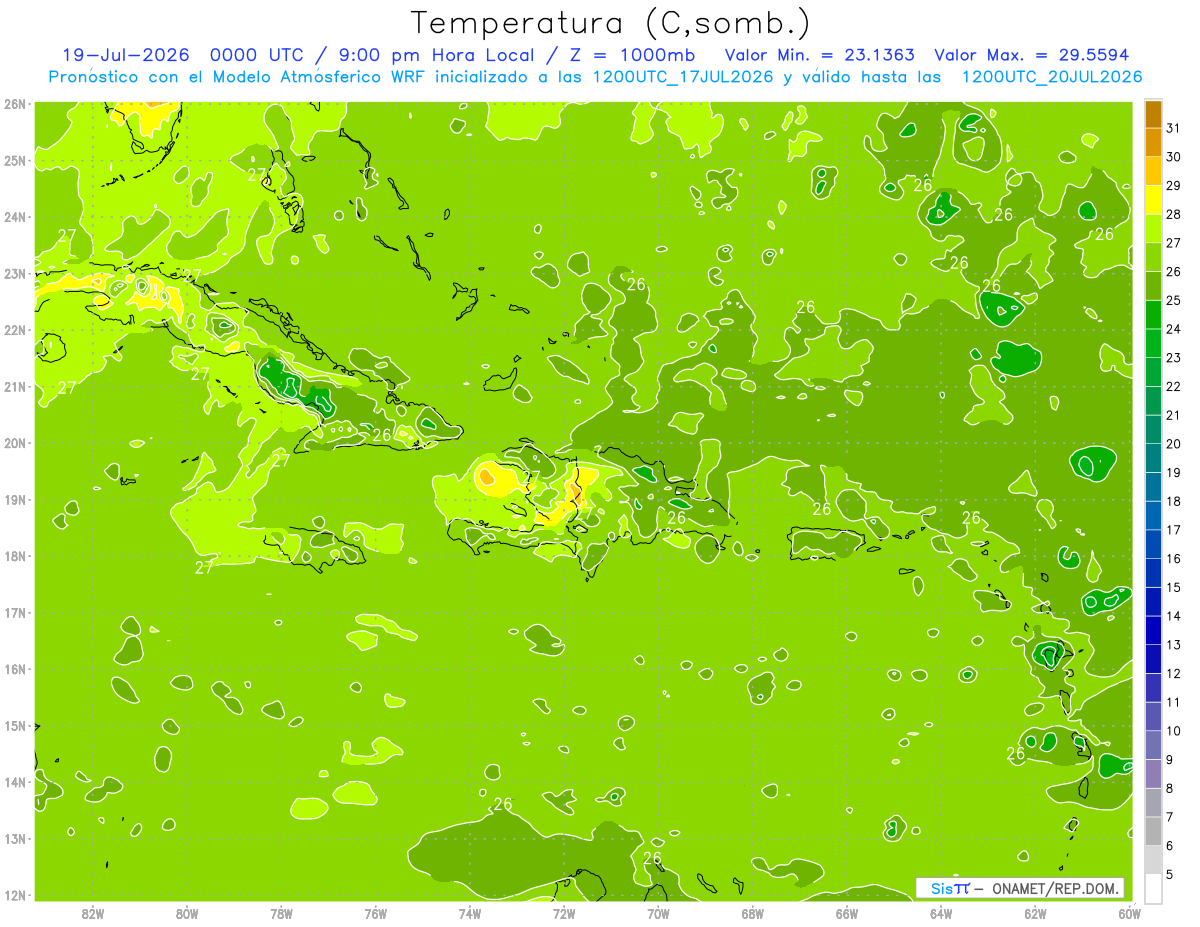The image size is (1200, 927).
Task: Click the "23N" latitude label
Action: (x=15, y=273)
